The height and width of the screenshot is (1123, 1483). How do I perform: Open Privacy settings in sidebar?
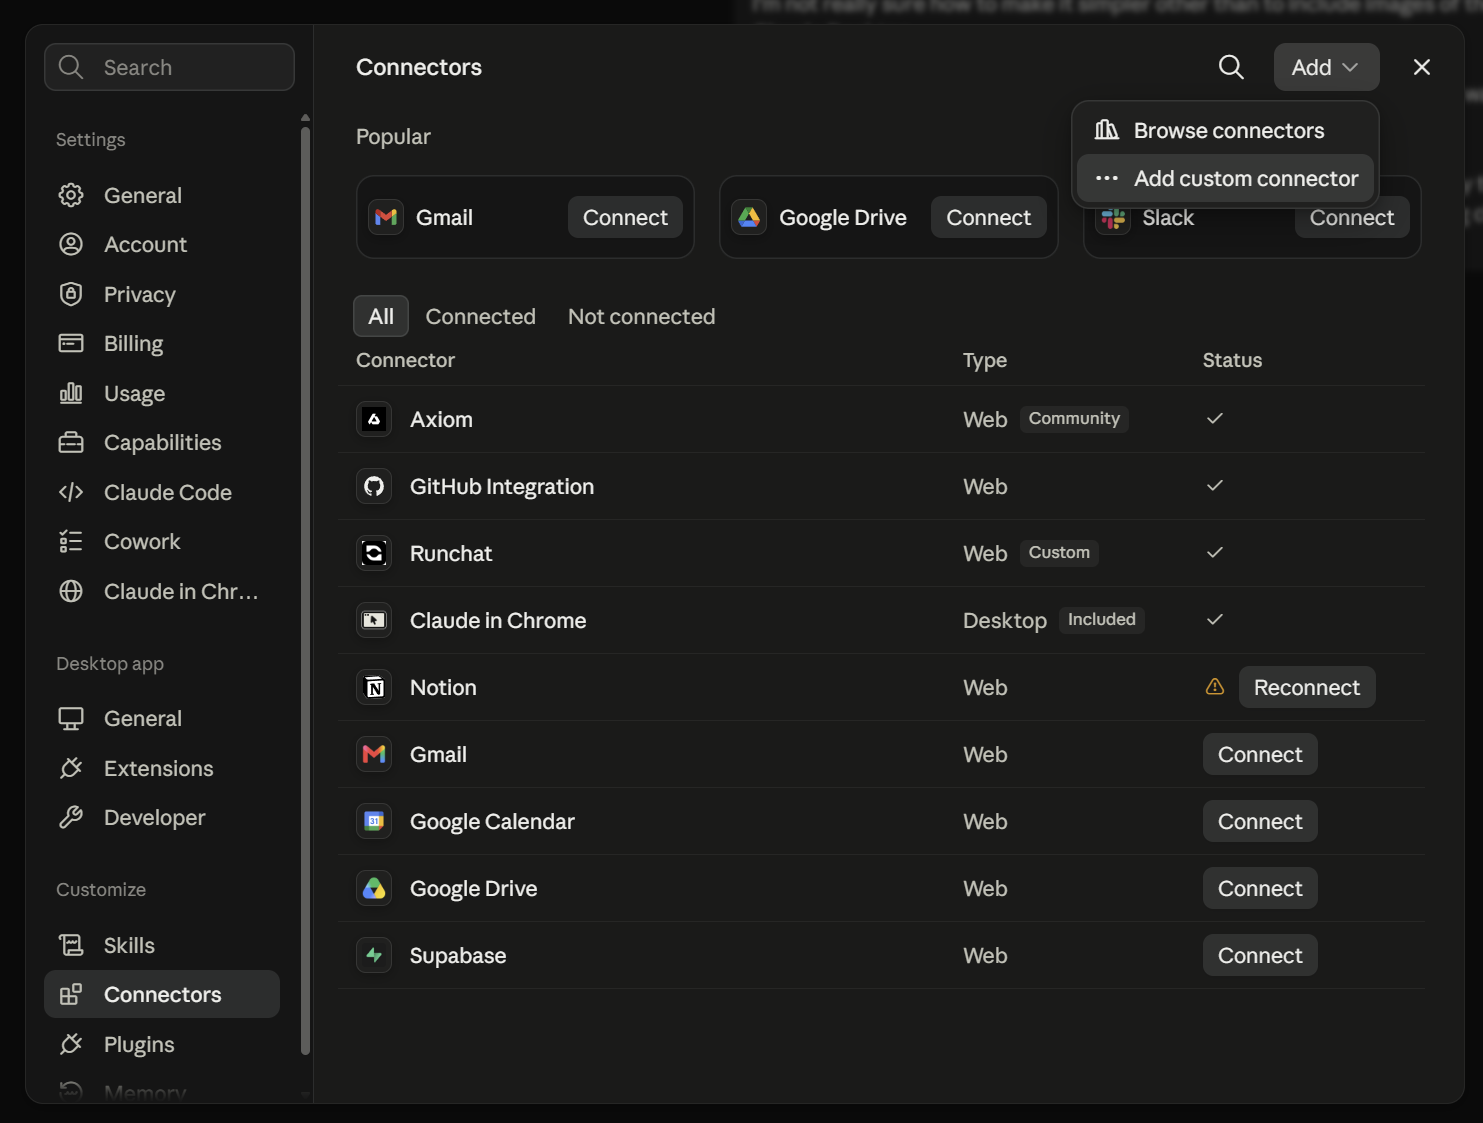tap(162, 294)
